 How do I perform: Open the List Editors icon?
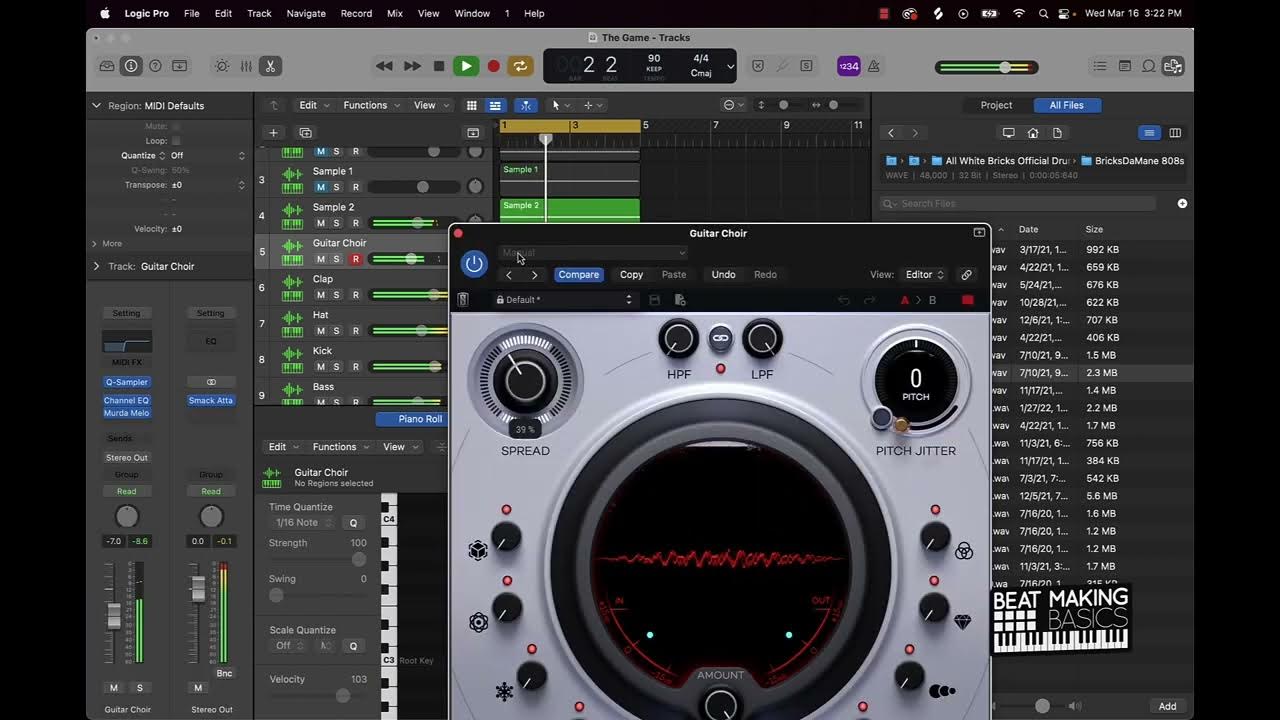[x=1100, y=66]
